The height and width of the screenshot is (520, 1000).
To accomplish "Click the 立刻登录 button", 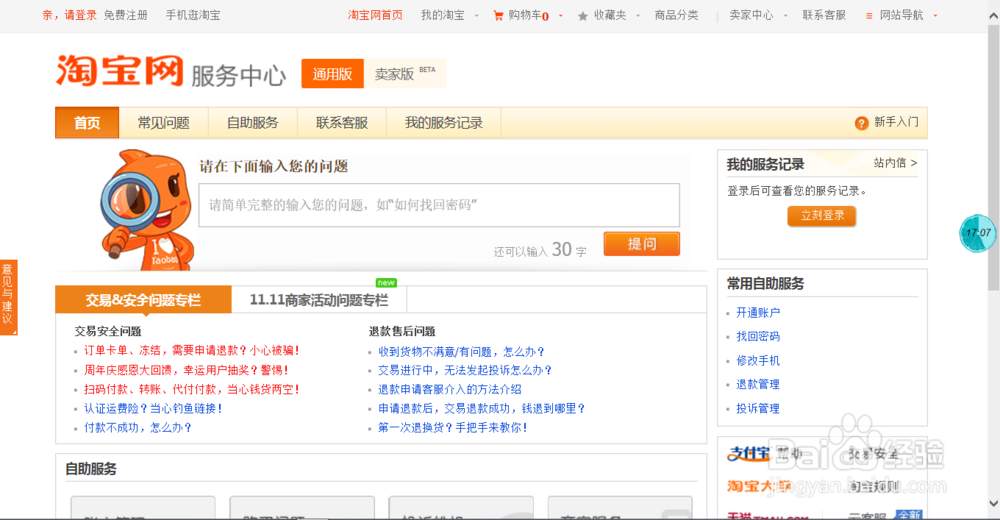I will pos(822,216).
